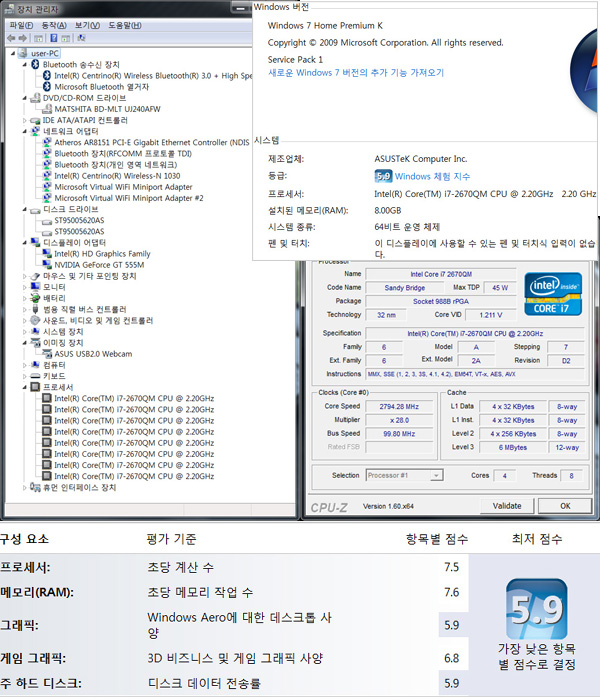Open the 파일(F) menu in Device Manager
This screenshot has width=600, height=700.
click(x=21, y=25)
